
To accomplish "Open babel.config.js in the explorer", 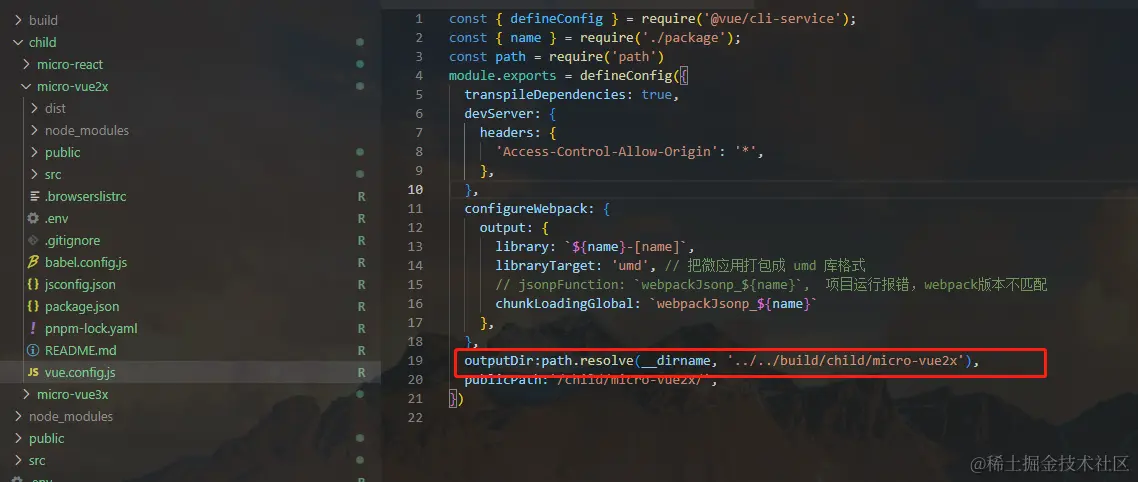I will point(86,262).
